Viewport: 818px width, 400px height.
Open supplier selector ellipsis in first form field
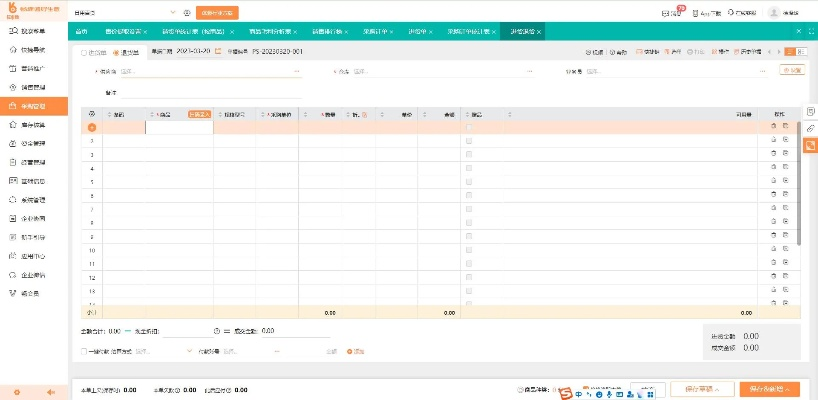pyautogui.click(x=296, y=71)
